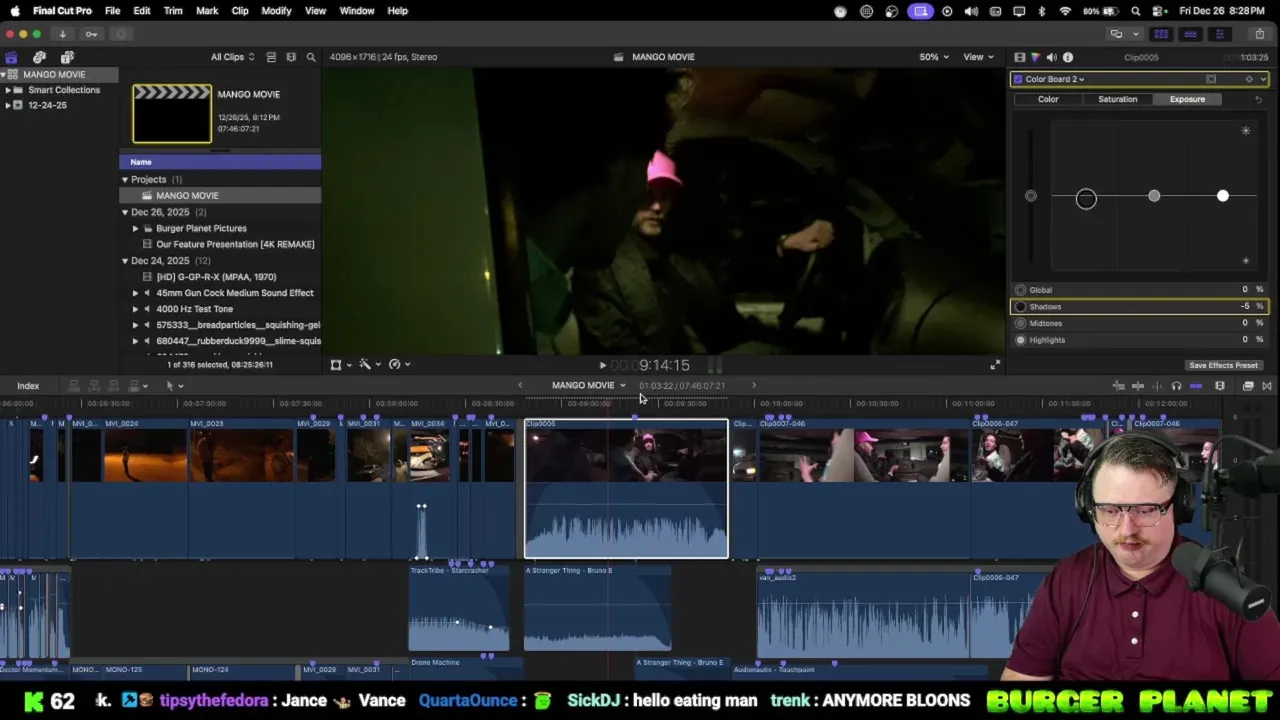Select the Global exposure control row
Screen dimensions: 1280x720
(x=1139, y=290)
